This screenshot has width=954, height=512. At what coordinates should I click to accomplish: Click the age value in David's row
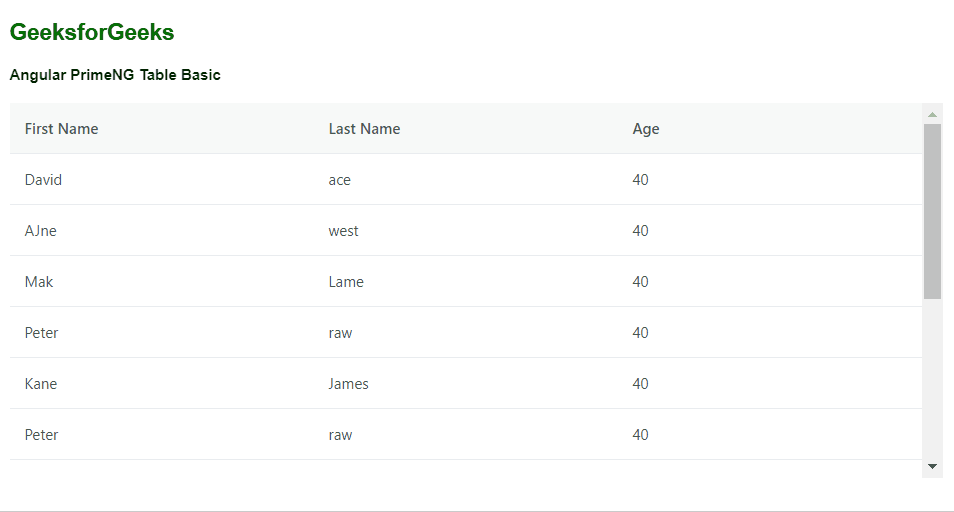point(640,180)
